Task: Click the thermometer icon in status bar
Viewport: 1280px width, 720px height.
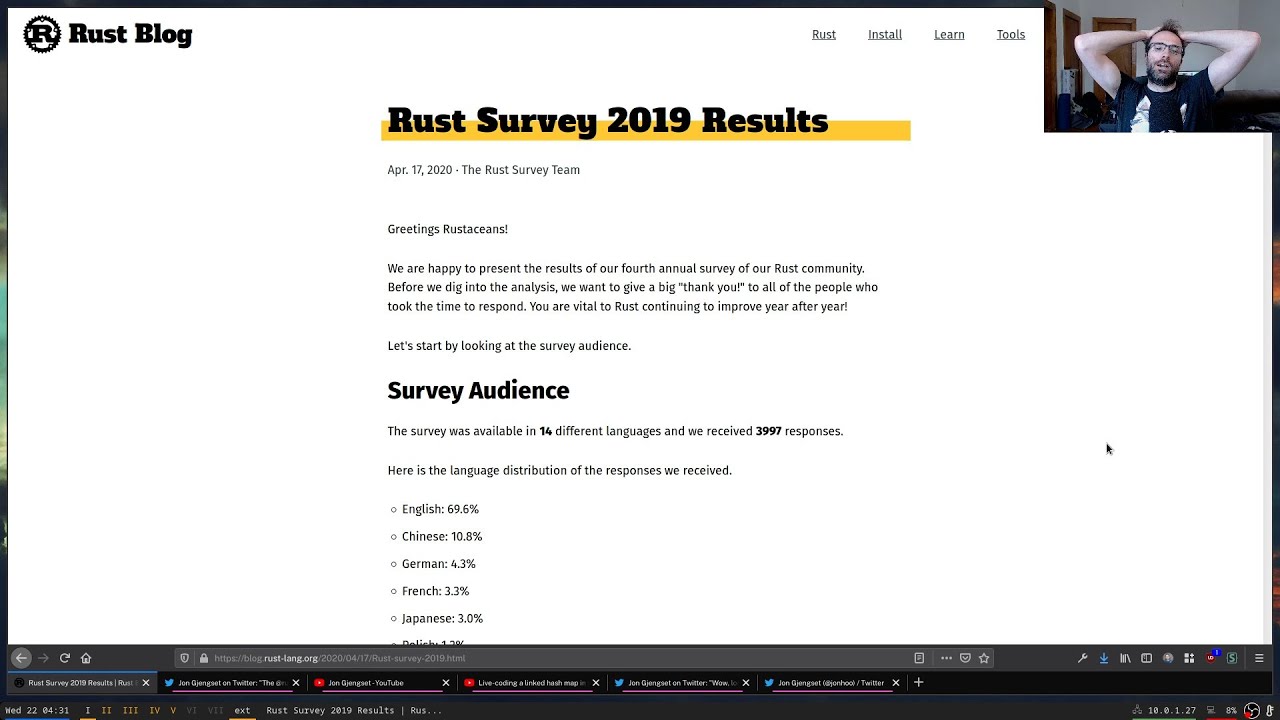Action: pyautogui.click(x=1270, y=711)
